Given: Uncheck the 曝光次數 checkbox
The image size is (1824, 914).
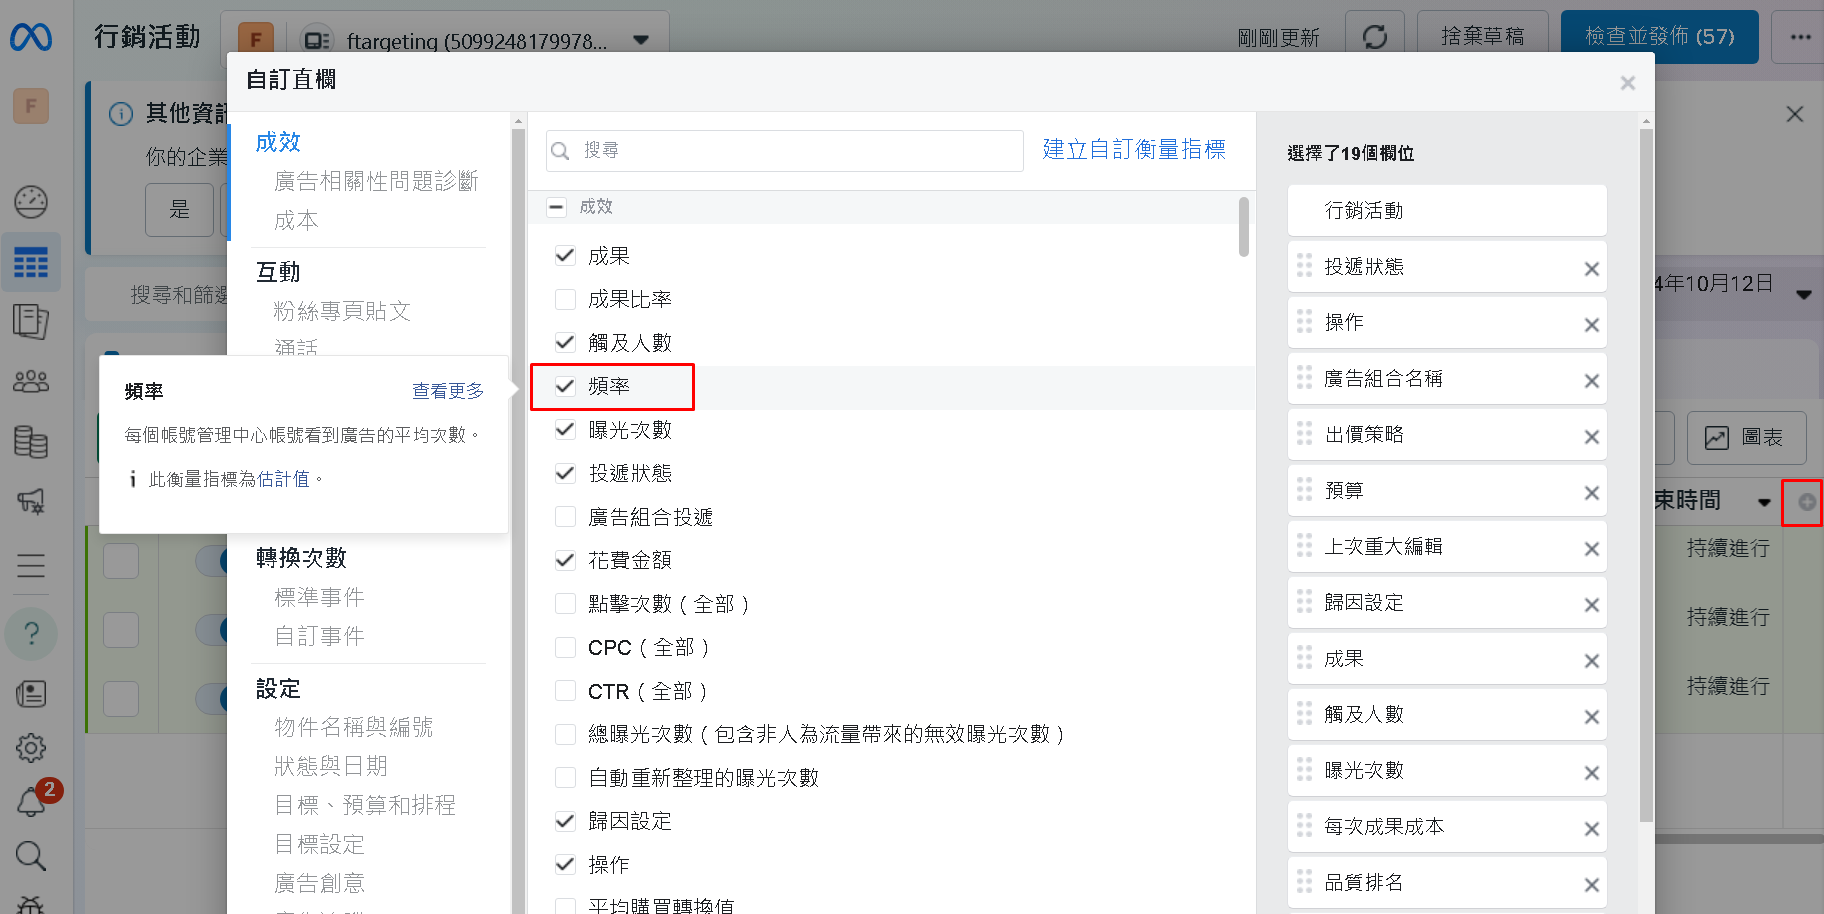Looking at the screenshot, I should point(565,429).
